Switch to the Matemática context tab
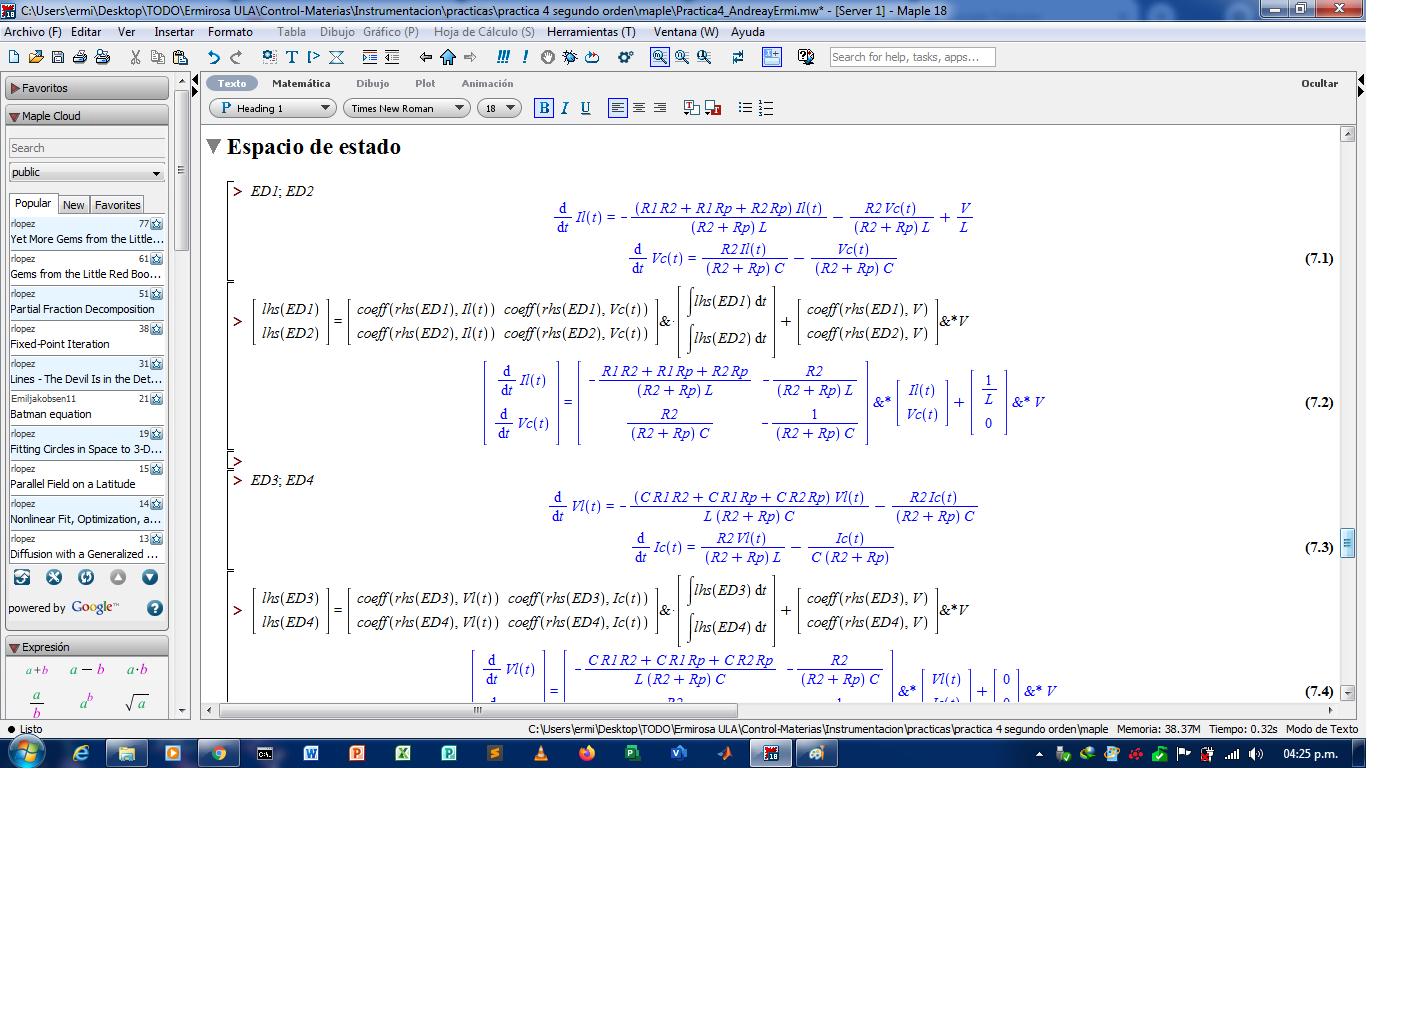1406x1034 pixels. [x=302, y=83]
